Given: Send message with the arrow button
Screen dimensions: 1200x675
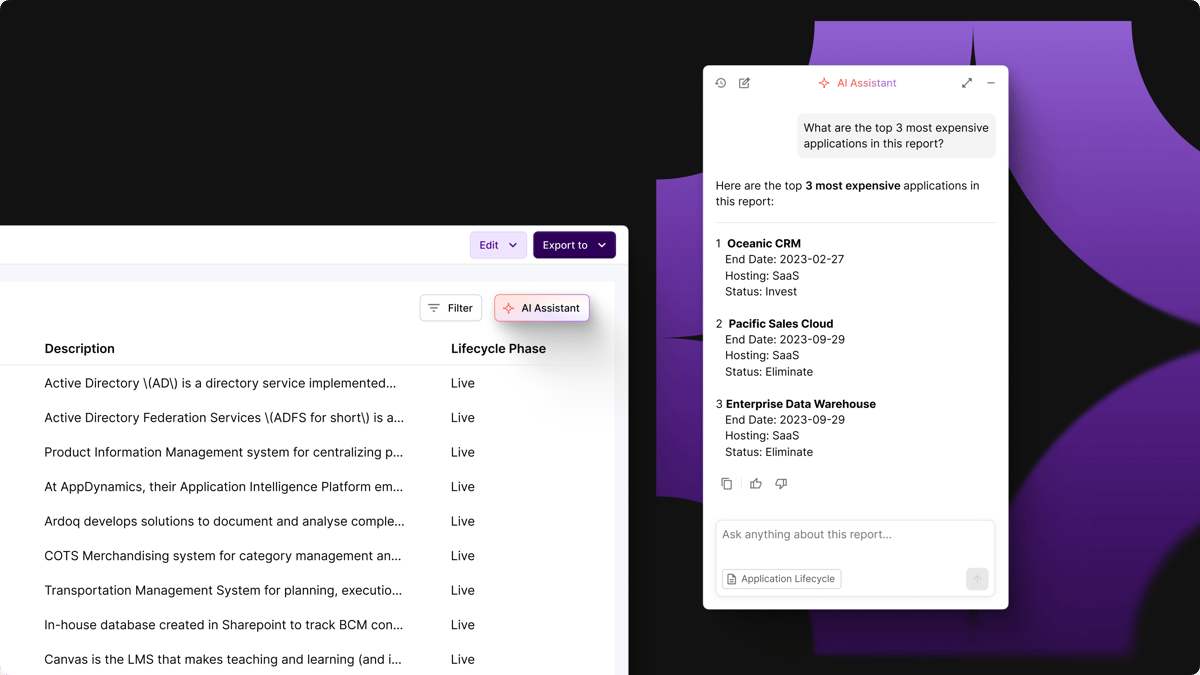Looking at the screenshot, I should pyautogui.click(x=977, y=579).
